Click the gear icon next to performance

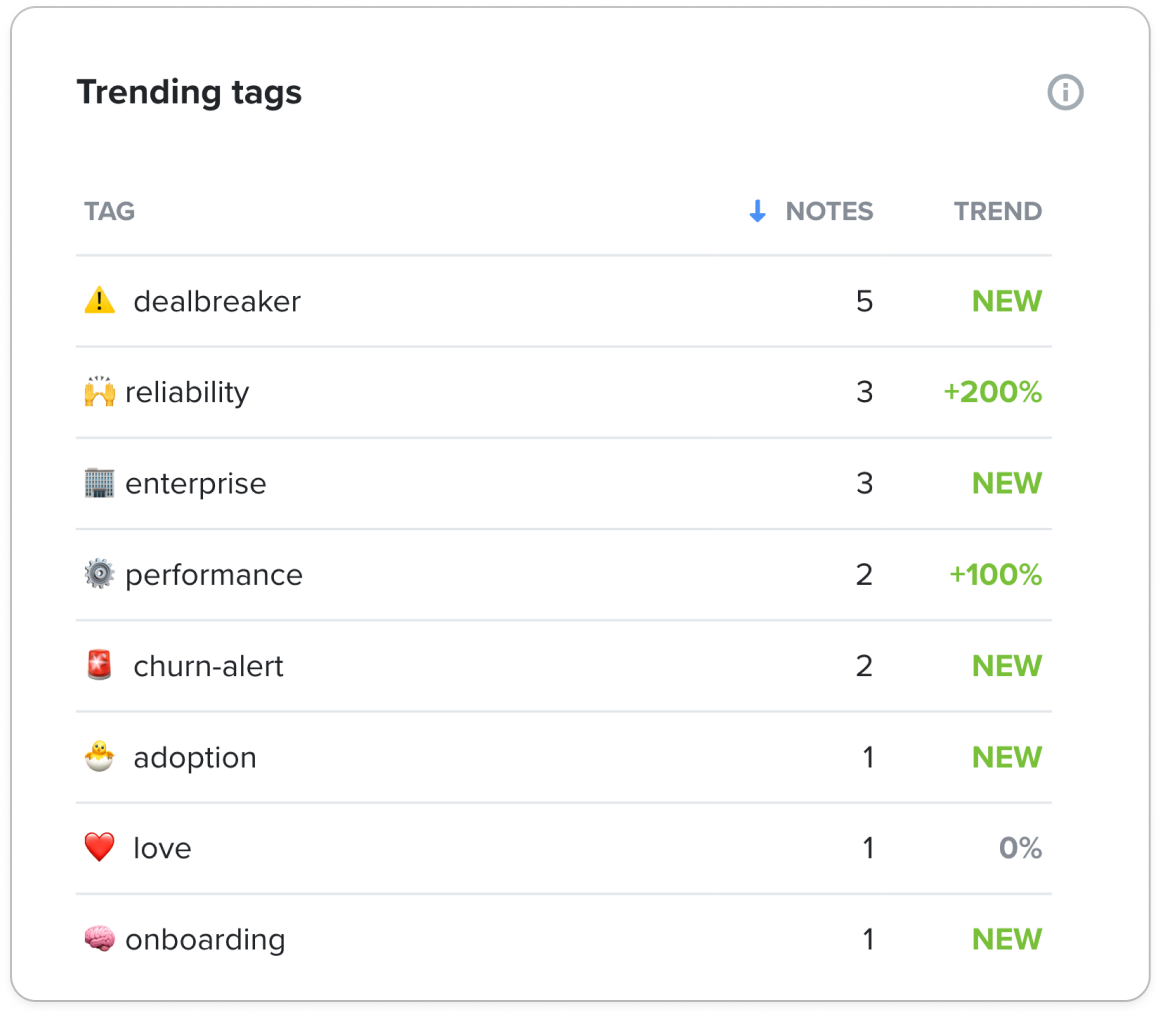click(99, 574)
